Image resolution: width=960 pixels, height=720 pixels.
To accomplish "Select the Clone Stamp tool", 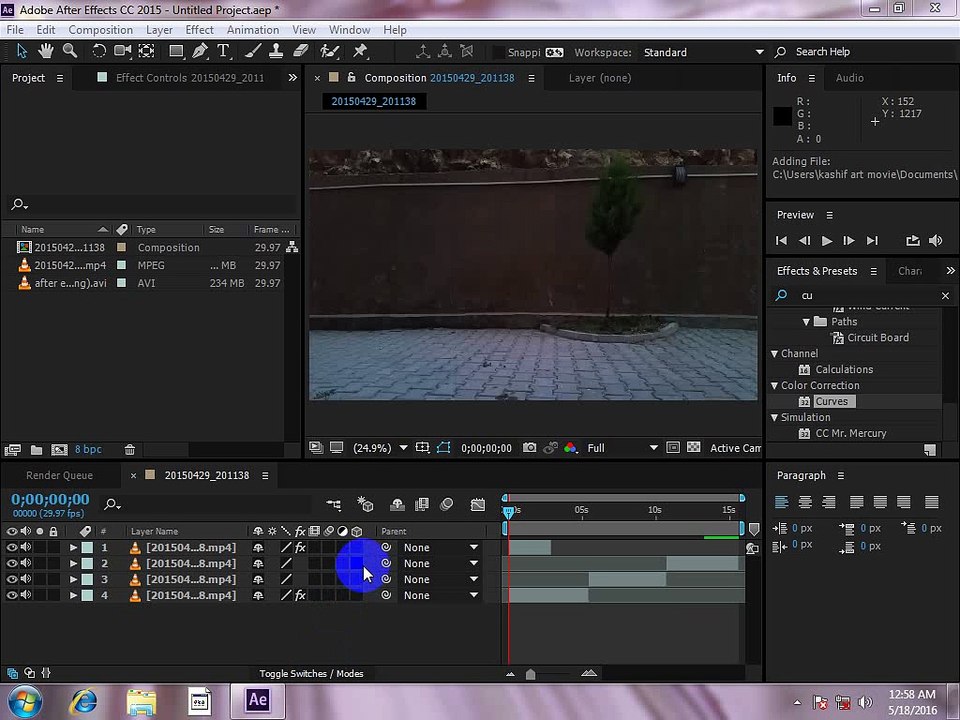I will click(x=276, y=51).
